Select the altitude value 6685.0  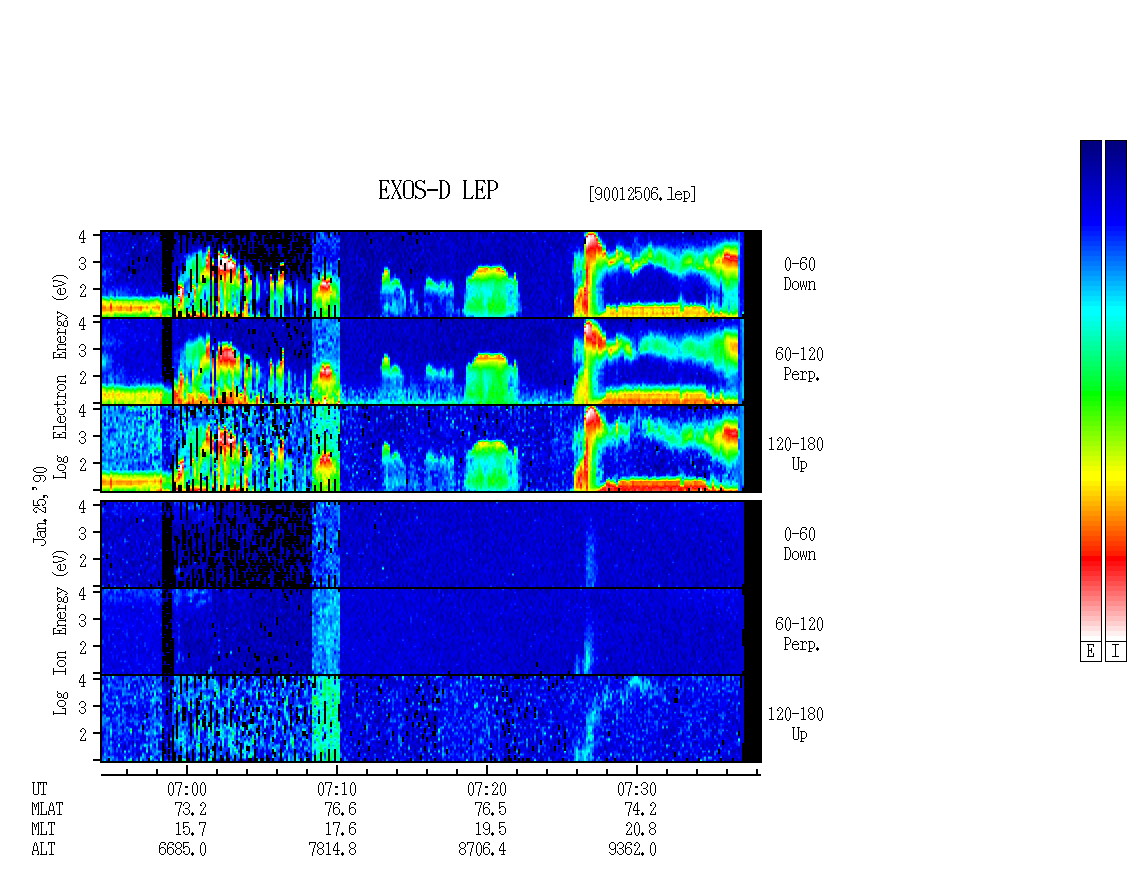pos(182,849)
